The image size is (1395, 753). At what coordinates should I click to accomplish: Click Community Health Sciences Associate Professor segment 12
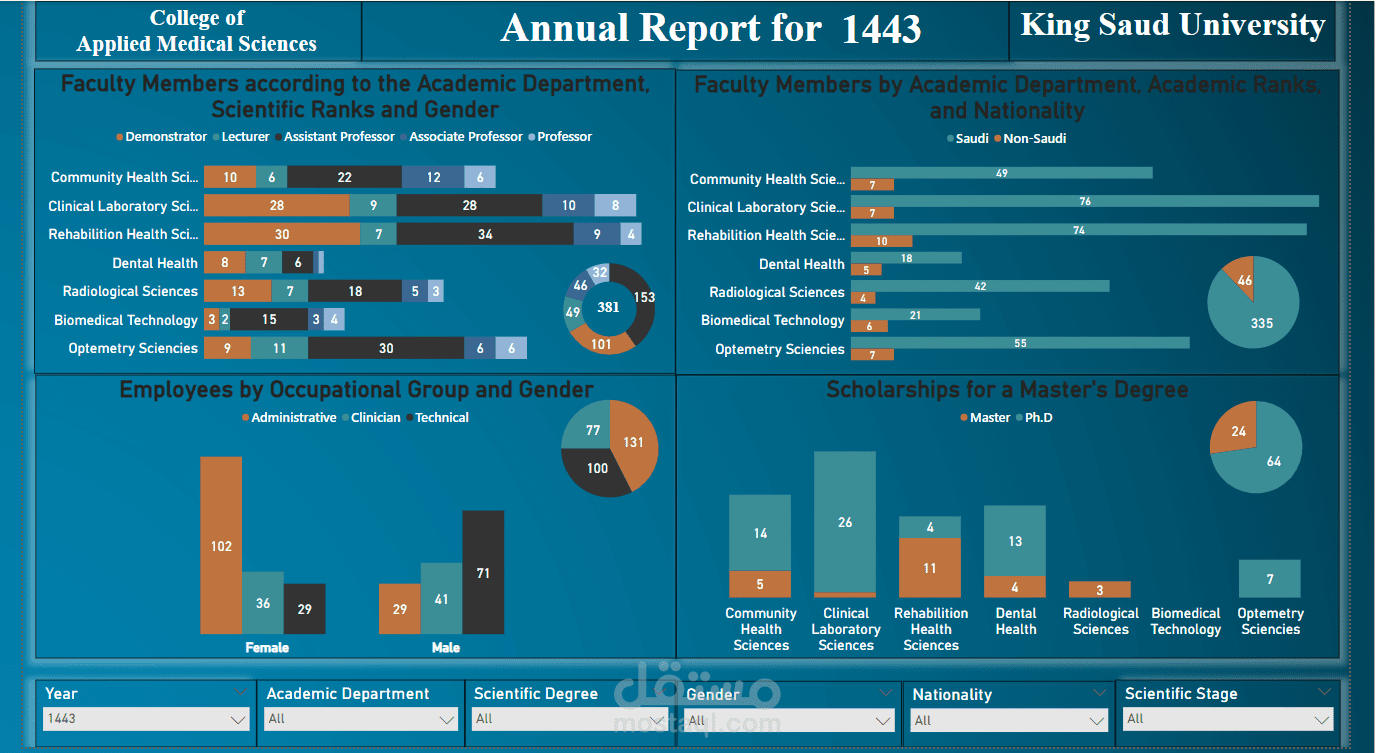[x=433, y=177]
